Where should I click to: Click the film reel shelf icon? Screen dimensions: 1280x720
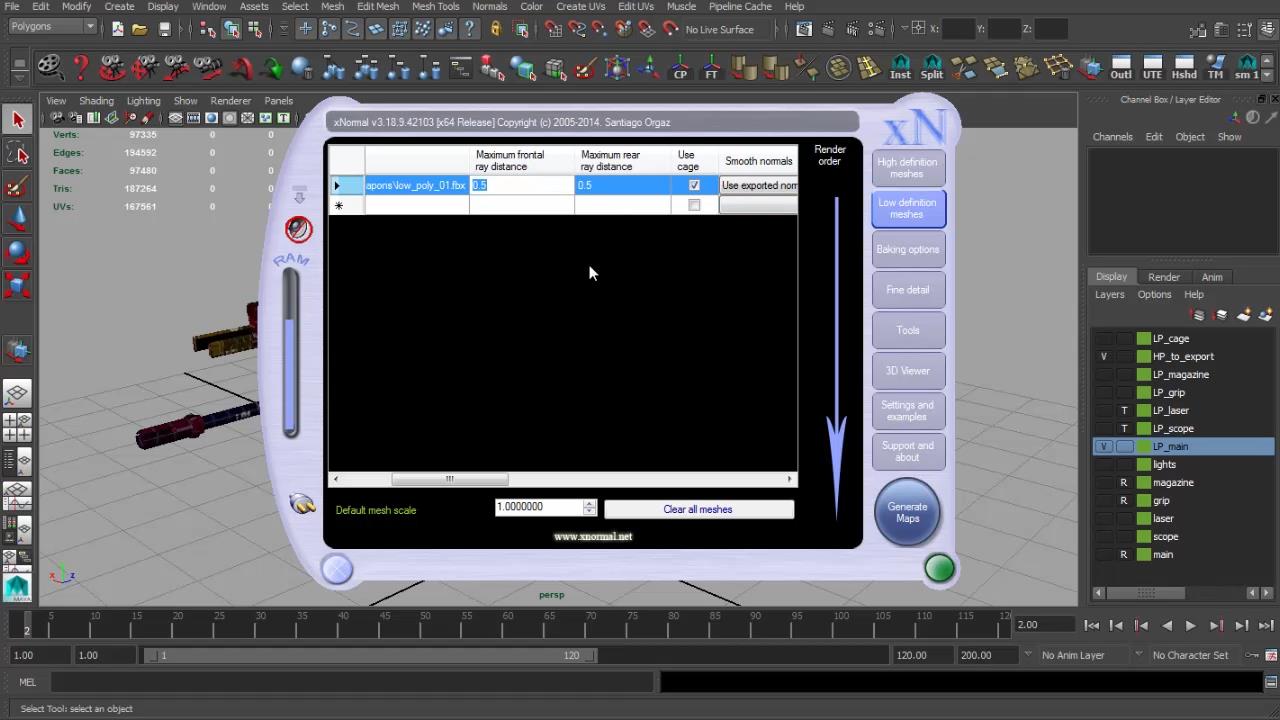49,68
